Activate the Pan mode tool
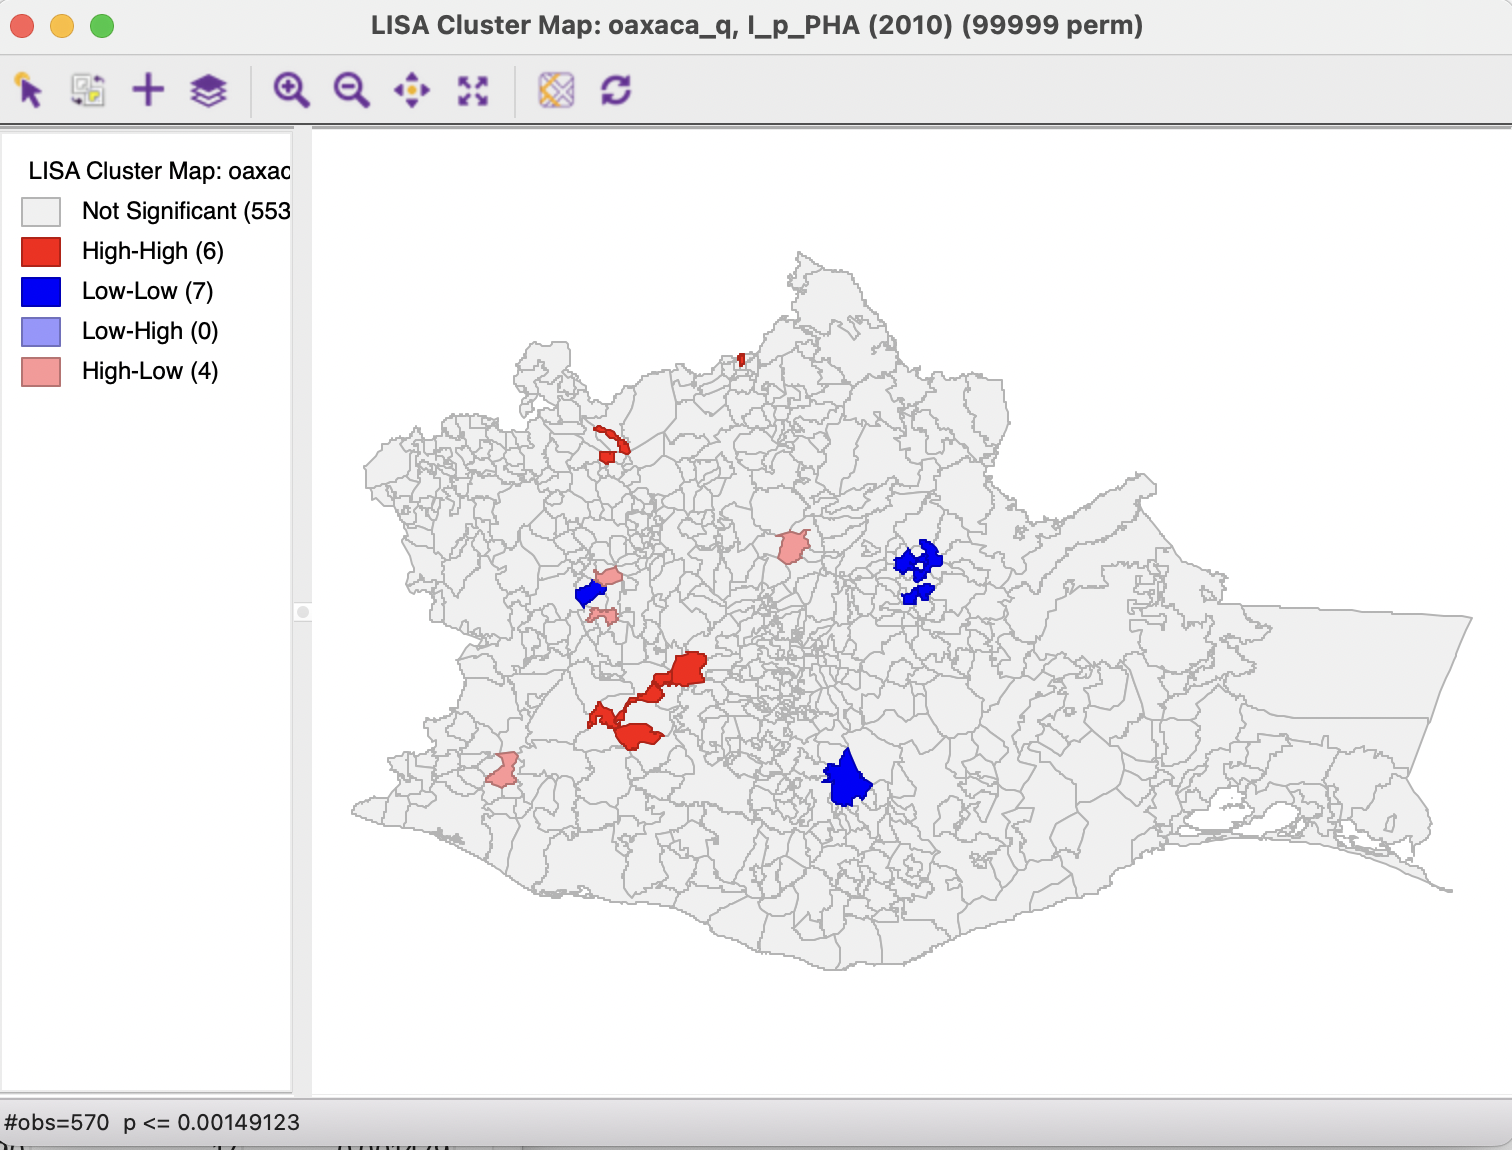The width and height of the screenshot is (1512, 1150). 412,91
